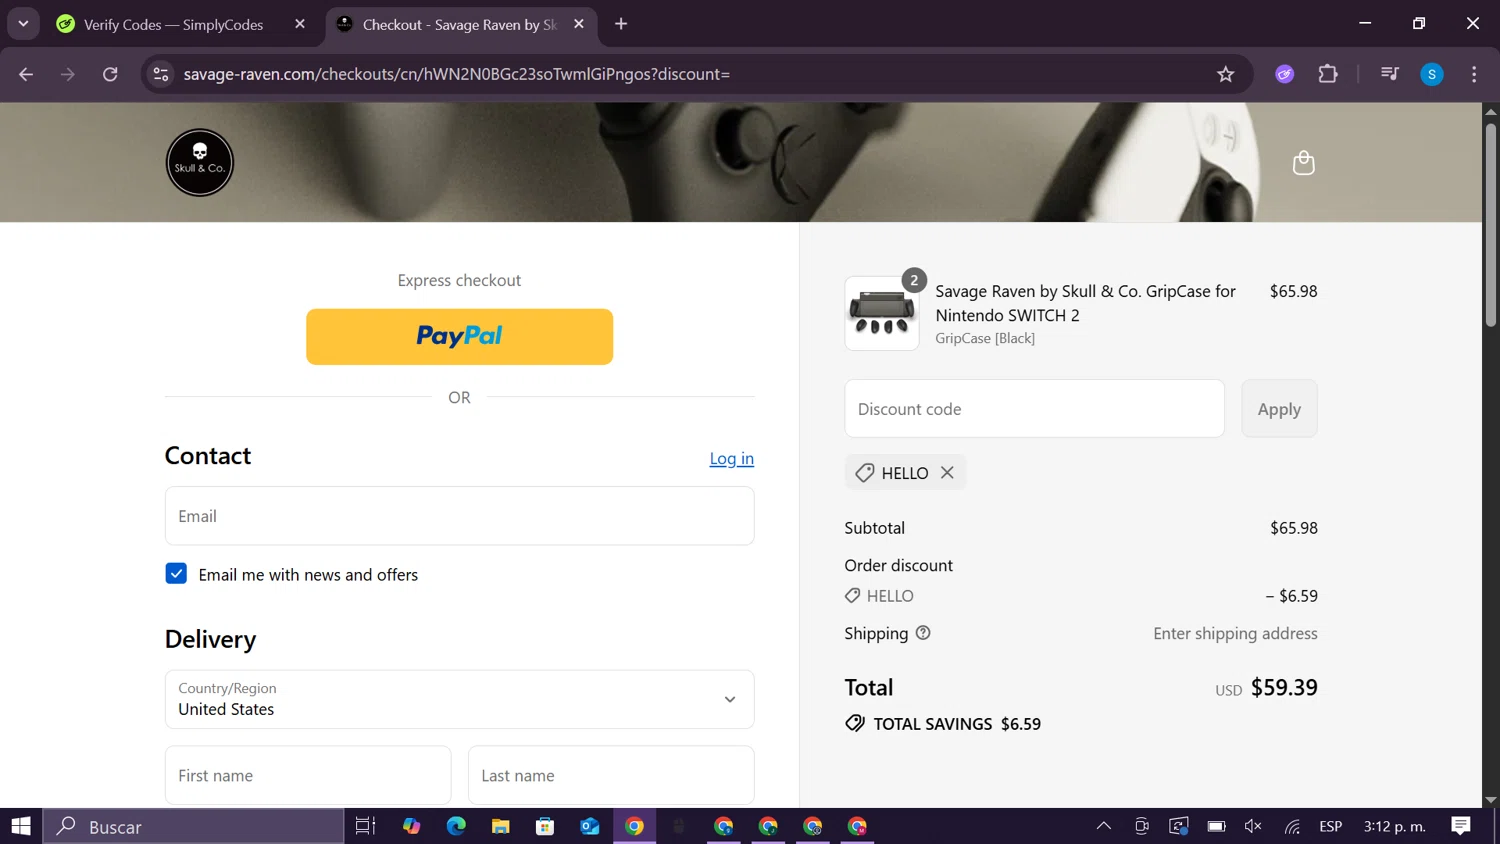Go back to the previous page
Viewport: 1500px width, 844px height.
tap(26, 74)
